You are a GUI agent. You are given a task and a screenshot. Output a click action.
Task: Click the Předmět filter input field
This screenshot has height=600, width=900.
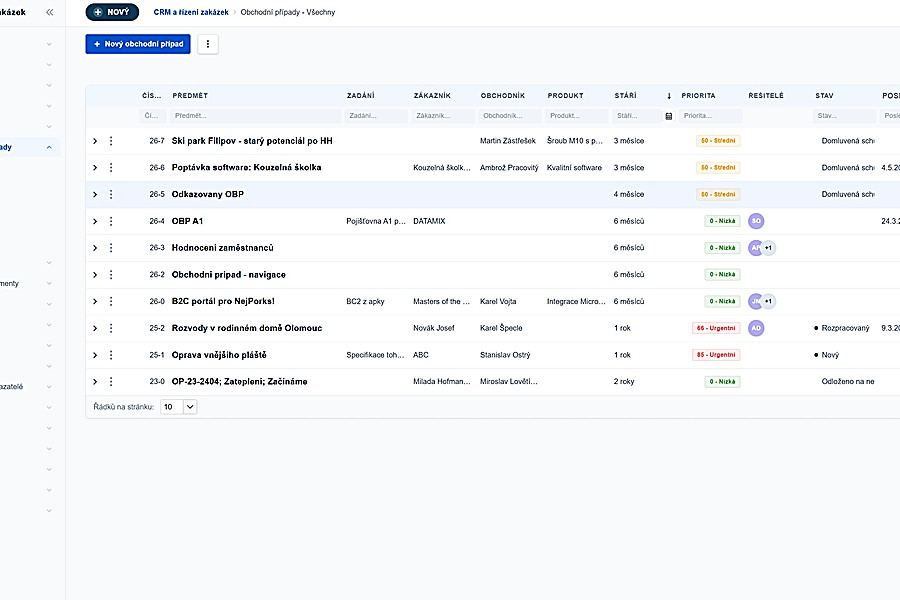(255, 116)
